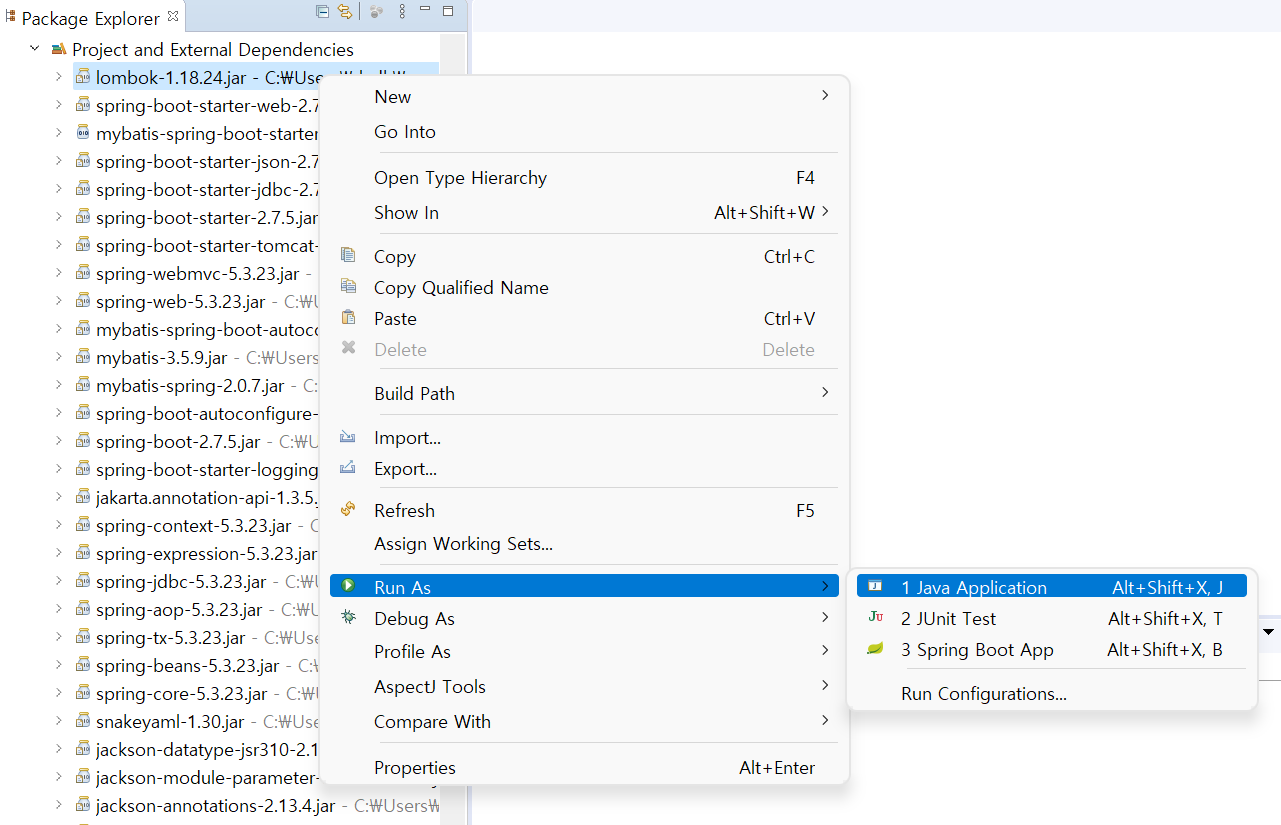Select Debug As from the context menu
The image size is (1281, 825).
pyautogui.click(x=412, y=618)
